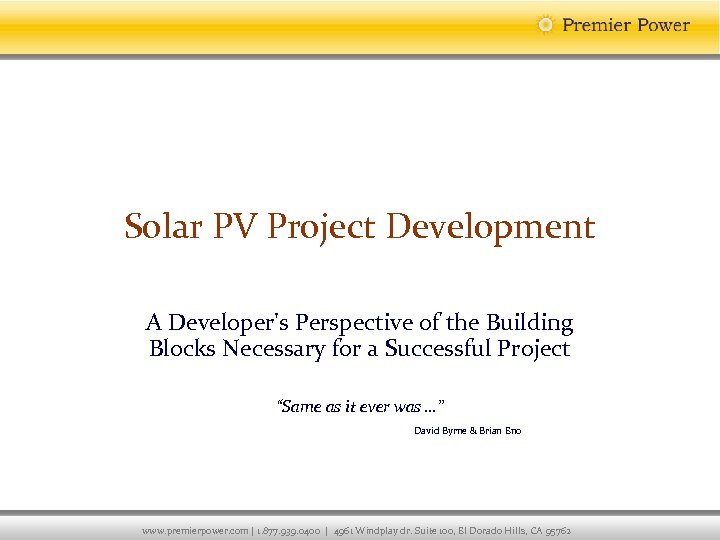Click the quote "Same as it ever was ..."

coord(360,406)
